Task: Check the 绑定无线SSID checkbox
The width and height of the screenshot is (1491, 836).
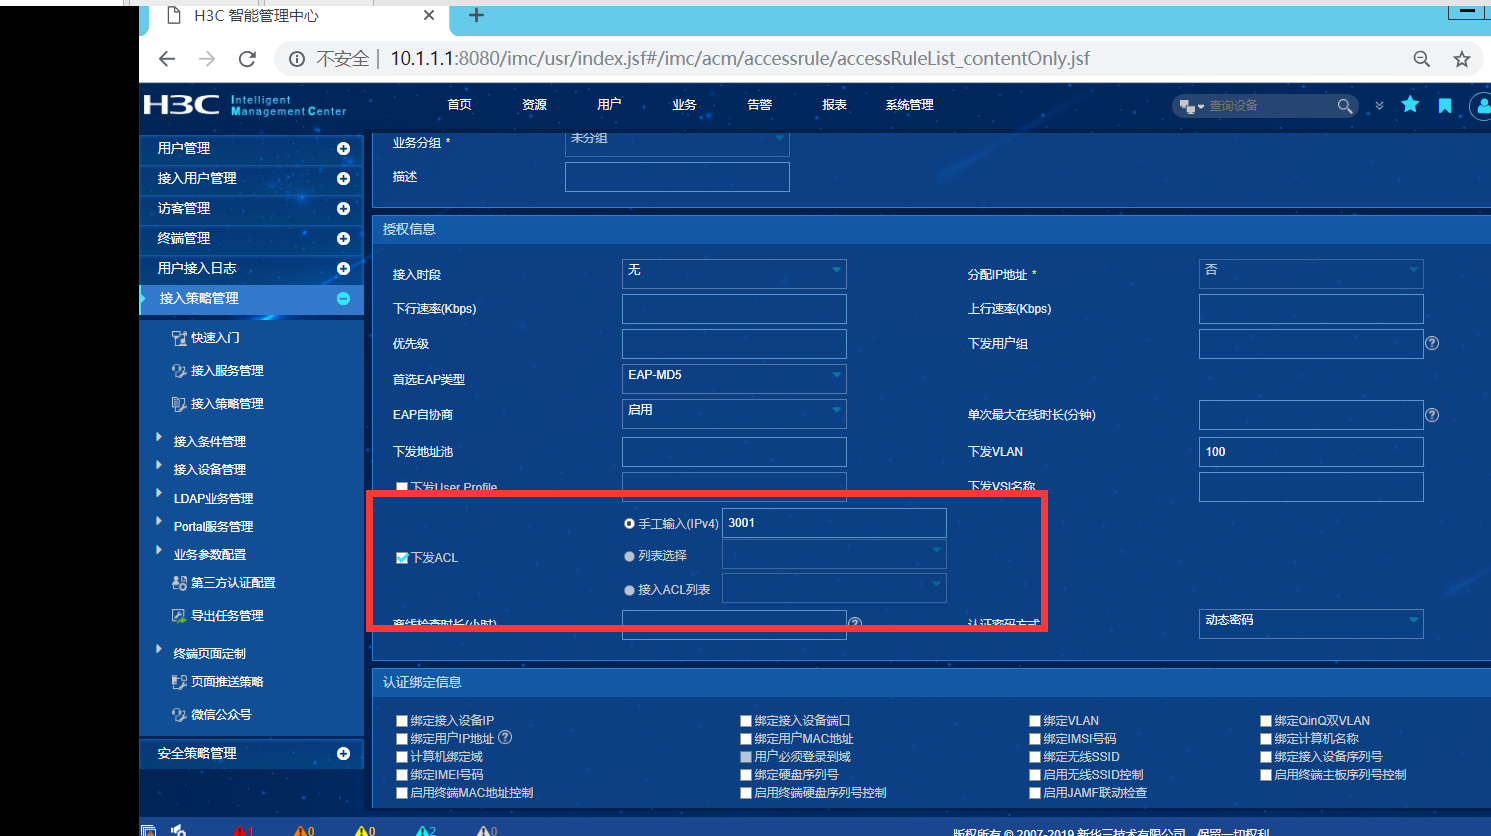Action: pyautogui.click(x=1035, y=756)
